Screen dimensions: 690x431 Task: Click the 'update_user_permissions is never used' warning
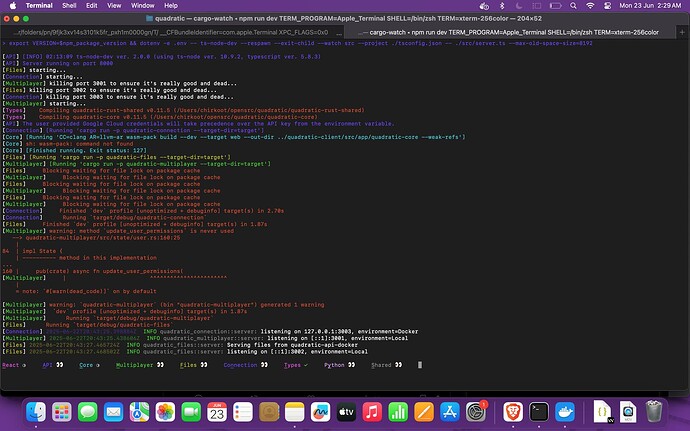119,231
